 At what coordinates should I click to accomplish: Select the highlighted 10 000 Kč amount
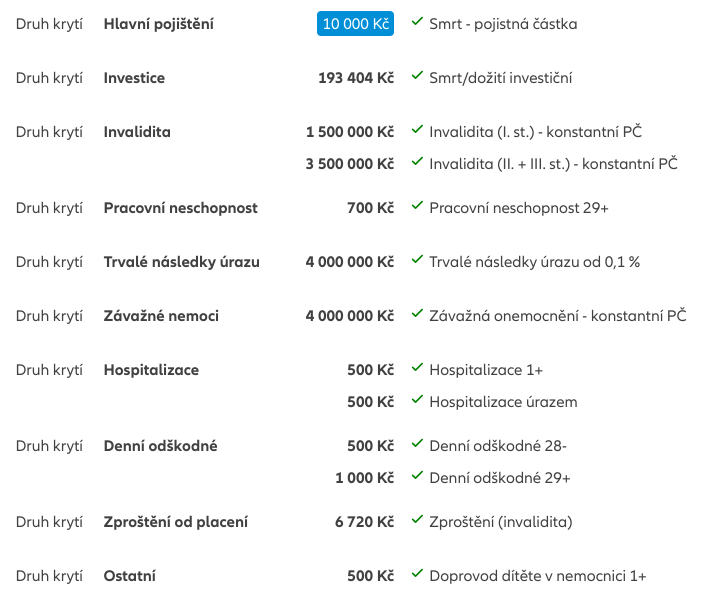tap(355, 24)
